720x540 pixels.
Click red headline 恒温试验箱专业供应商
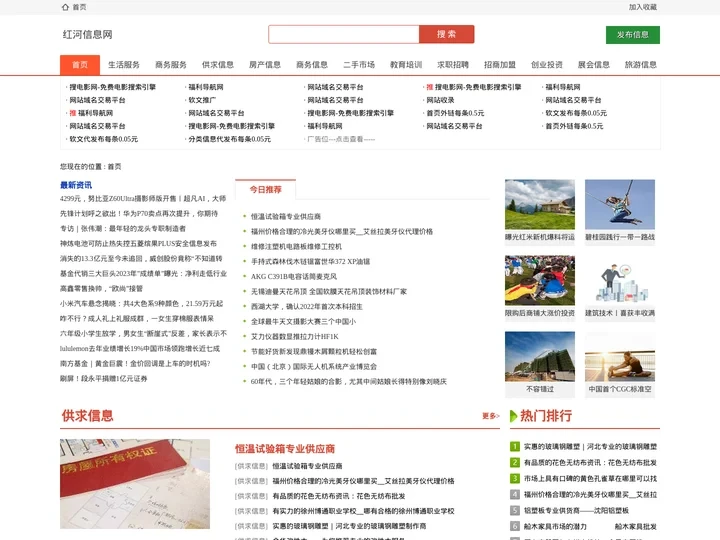tap(285, 449)
